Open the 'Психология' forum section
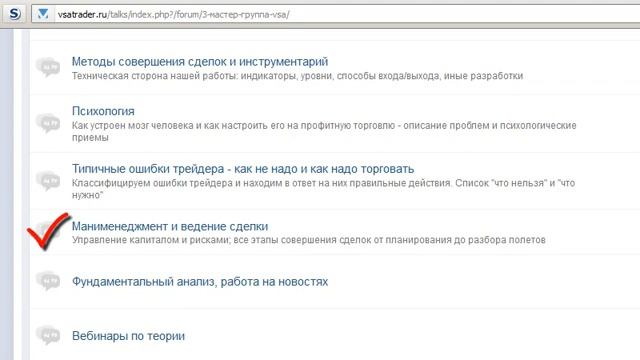The height and width of the screenshot is (360, 640). 103,111
